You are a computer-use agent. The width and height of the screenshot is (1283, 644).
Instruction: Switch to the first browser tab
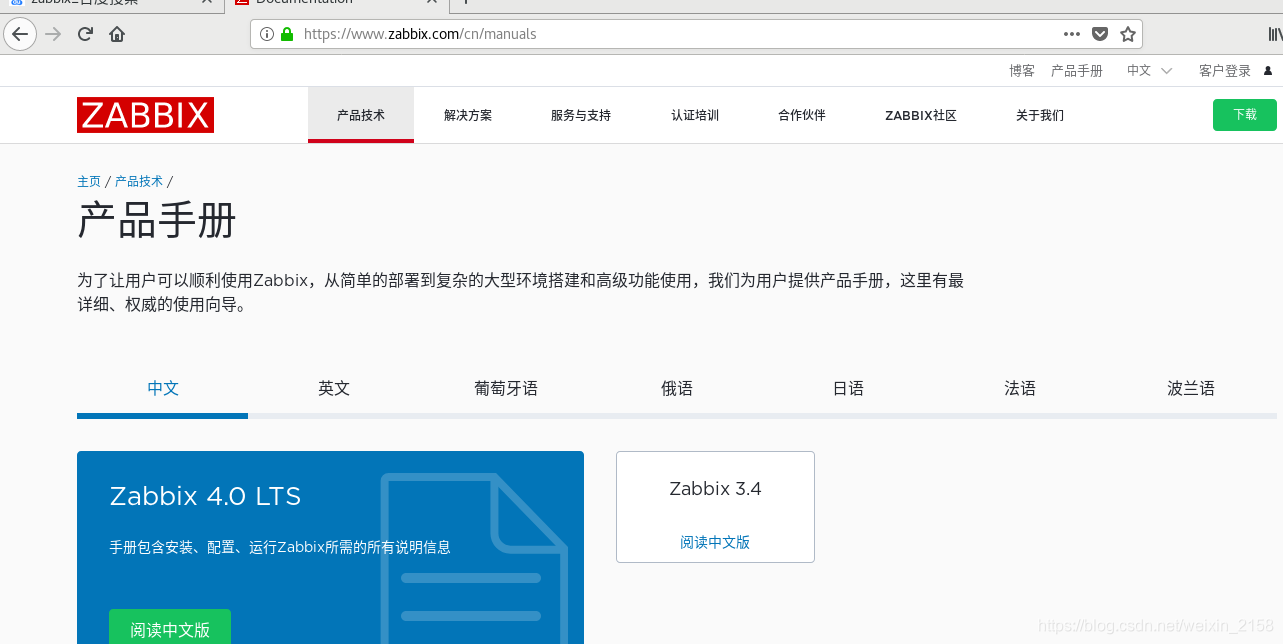pos(110,3)
